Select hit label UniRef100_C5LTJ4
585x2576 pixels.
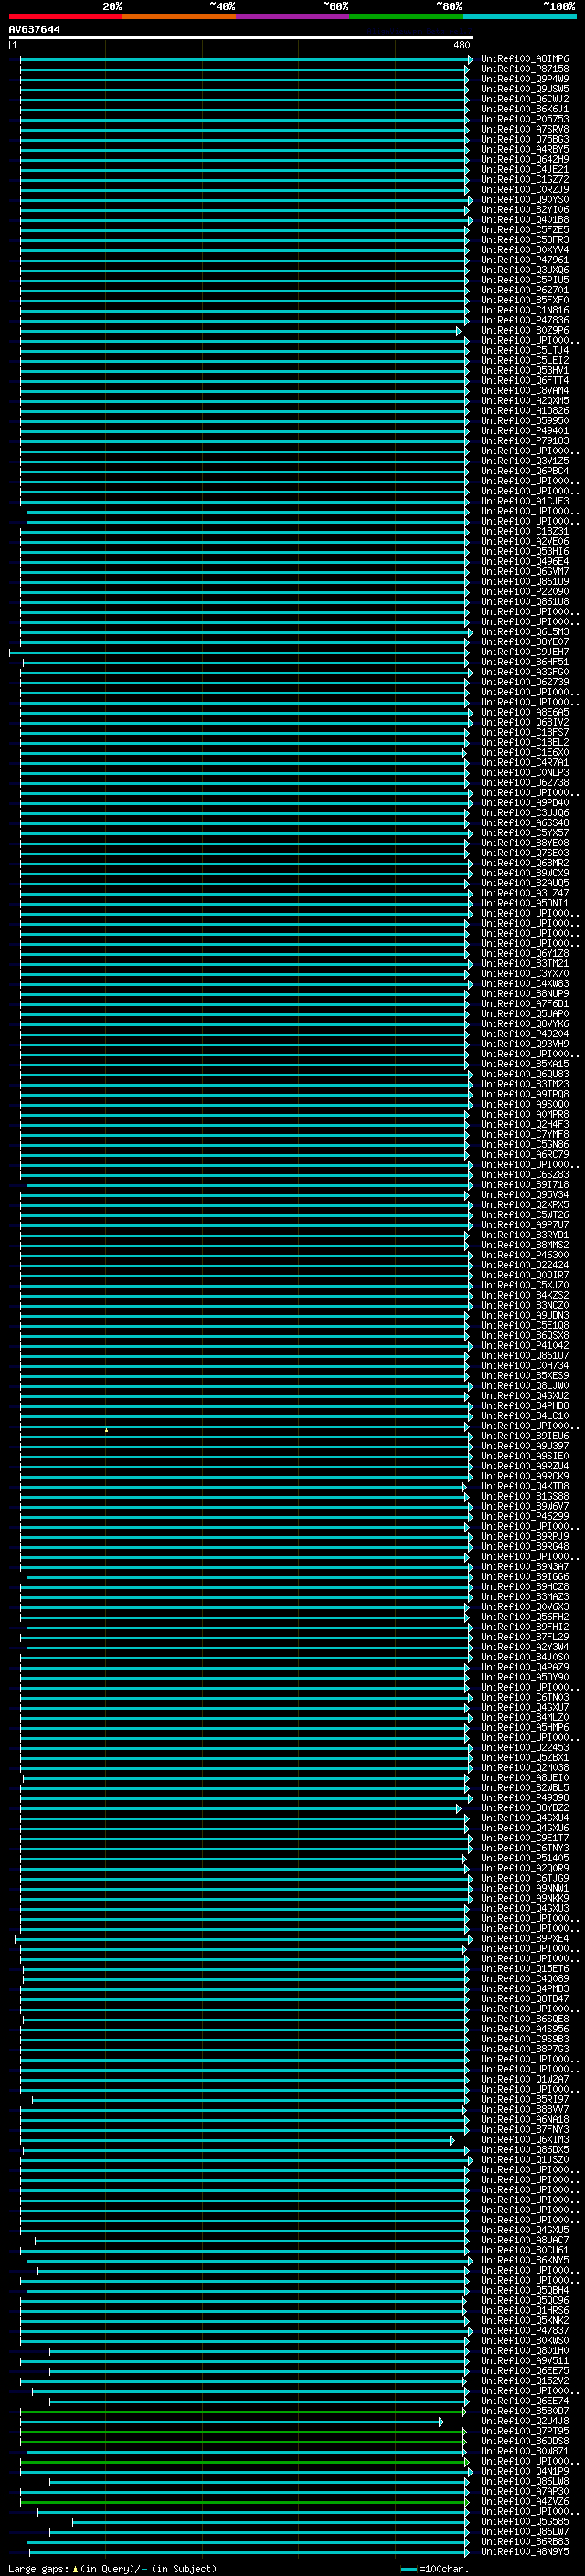coord(524,351)
